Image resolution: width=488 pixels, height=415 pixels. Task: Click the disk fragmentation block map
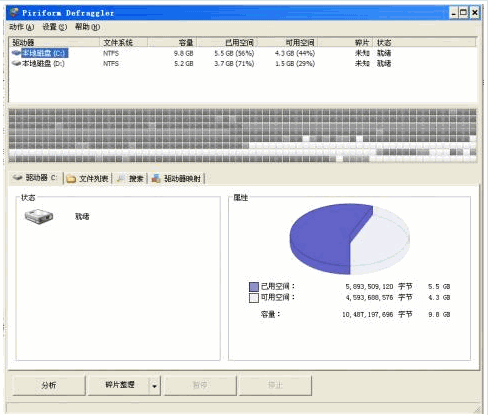tap(243, 135)
